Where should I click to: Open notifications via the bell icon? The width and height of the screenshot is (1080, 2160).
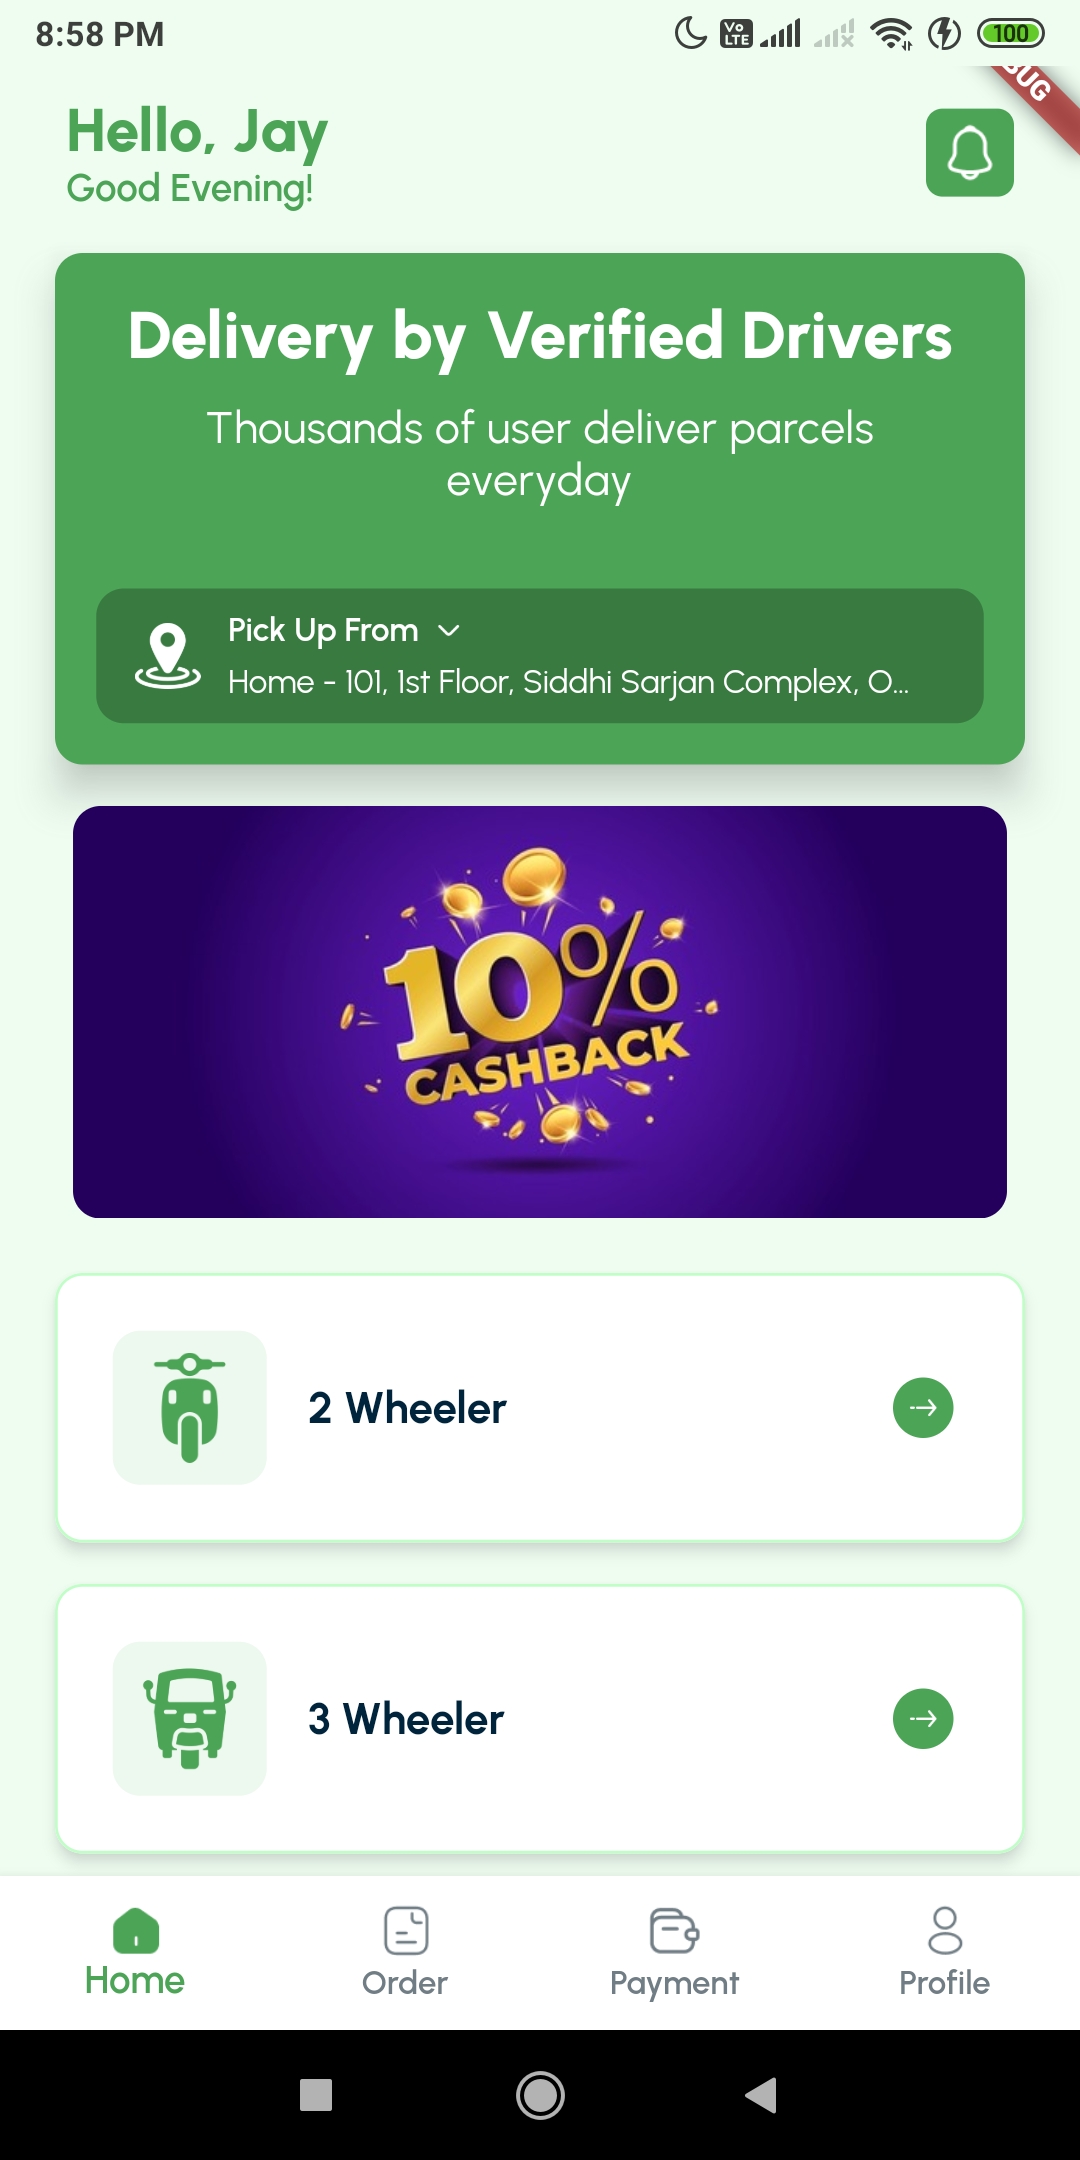point(969,152)
